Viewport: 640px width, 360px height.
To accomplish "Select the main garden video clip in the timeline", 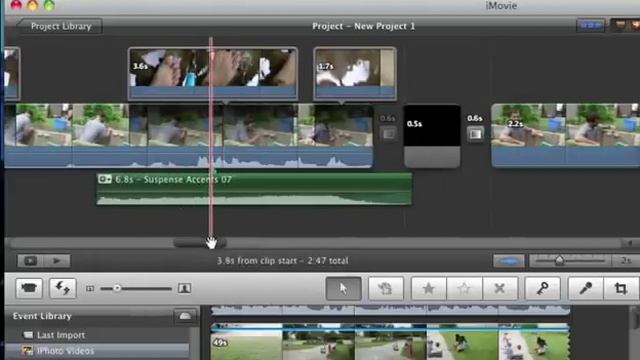I will pyautogui.click(x=188, y=136).
